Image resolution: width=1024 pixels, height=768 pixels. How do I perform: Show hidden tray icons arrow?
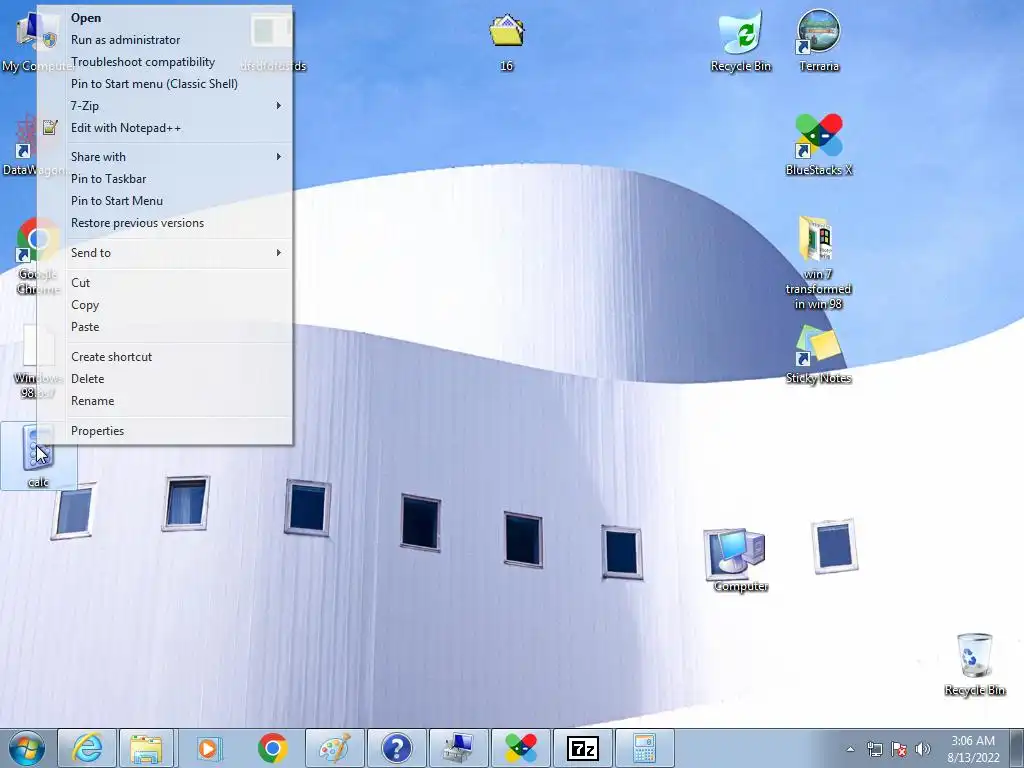(x=850, y=749)
